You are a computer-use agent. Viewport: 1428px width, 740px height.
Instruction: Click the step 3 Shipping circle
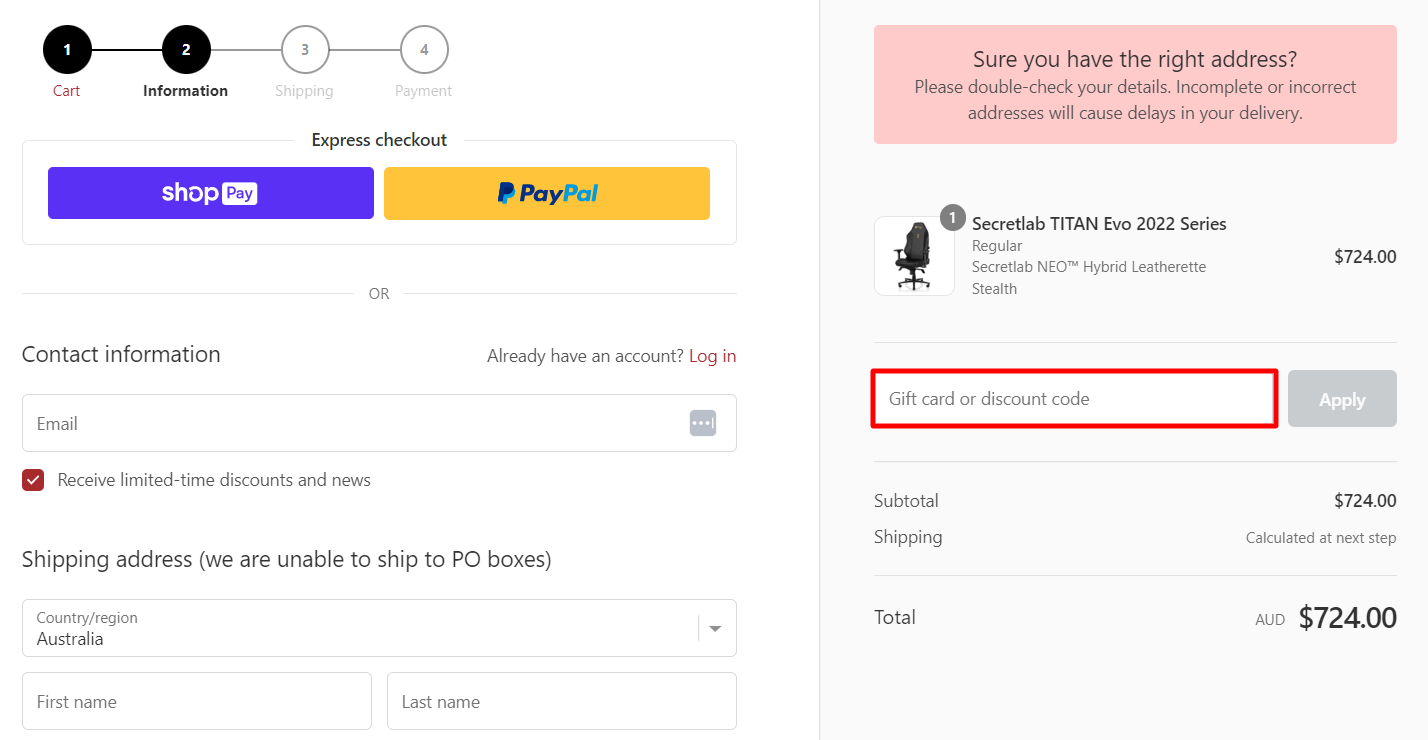pos(304,48)
